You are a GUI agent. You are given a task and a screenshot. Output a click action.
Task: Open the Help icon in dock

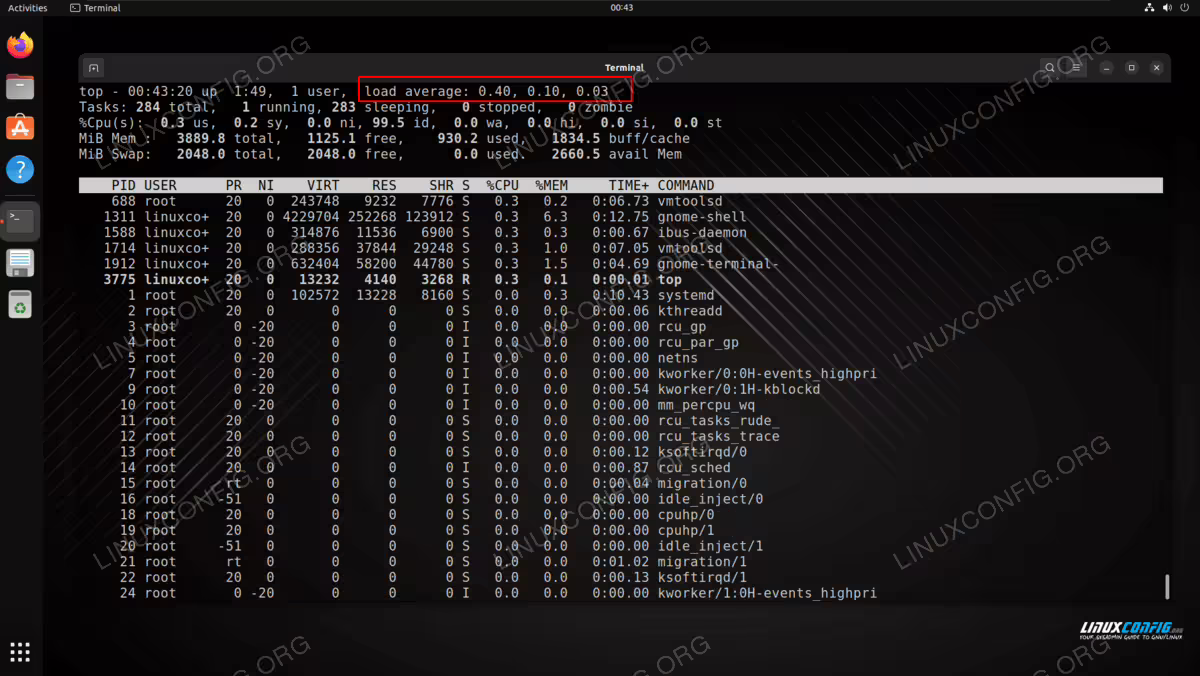[20, 169]
